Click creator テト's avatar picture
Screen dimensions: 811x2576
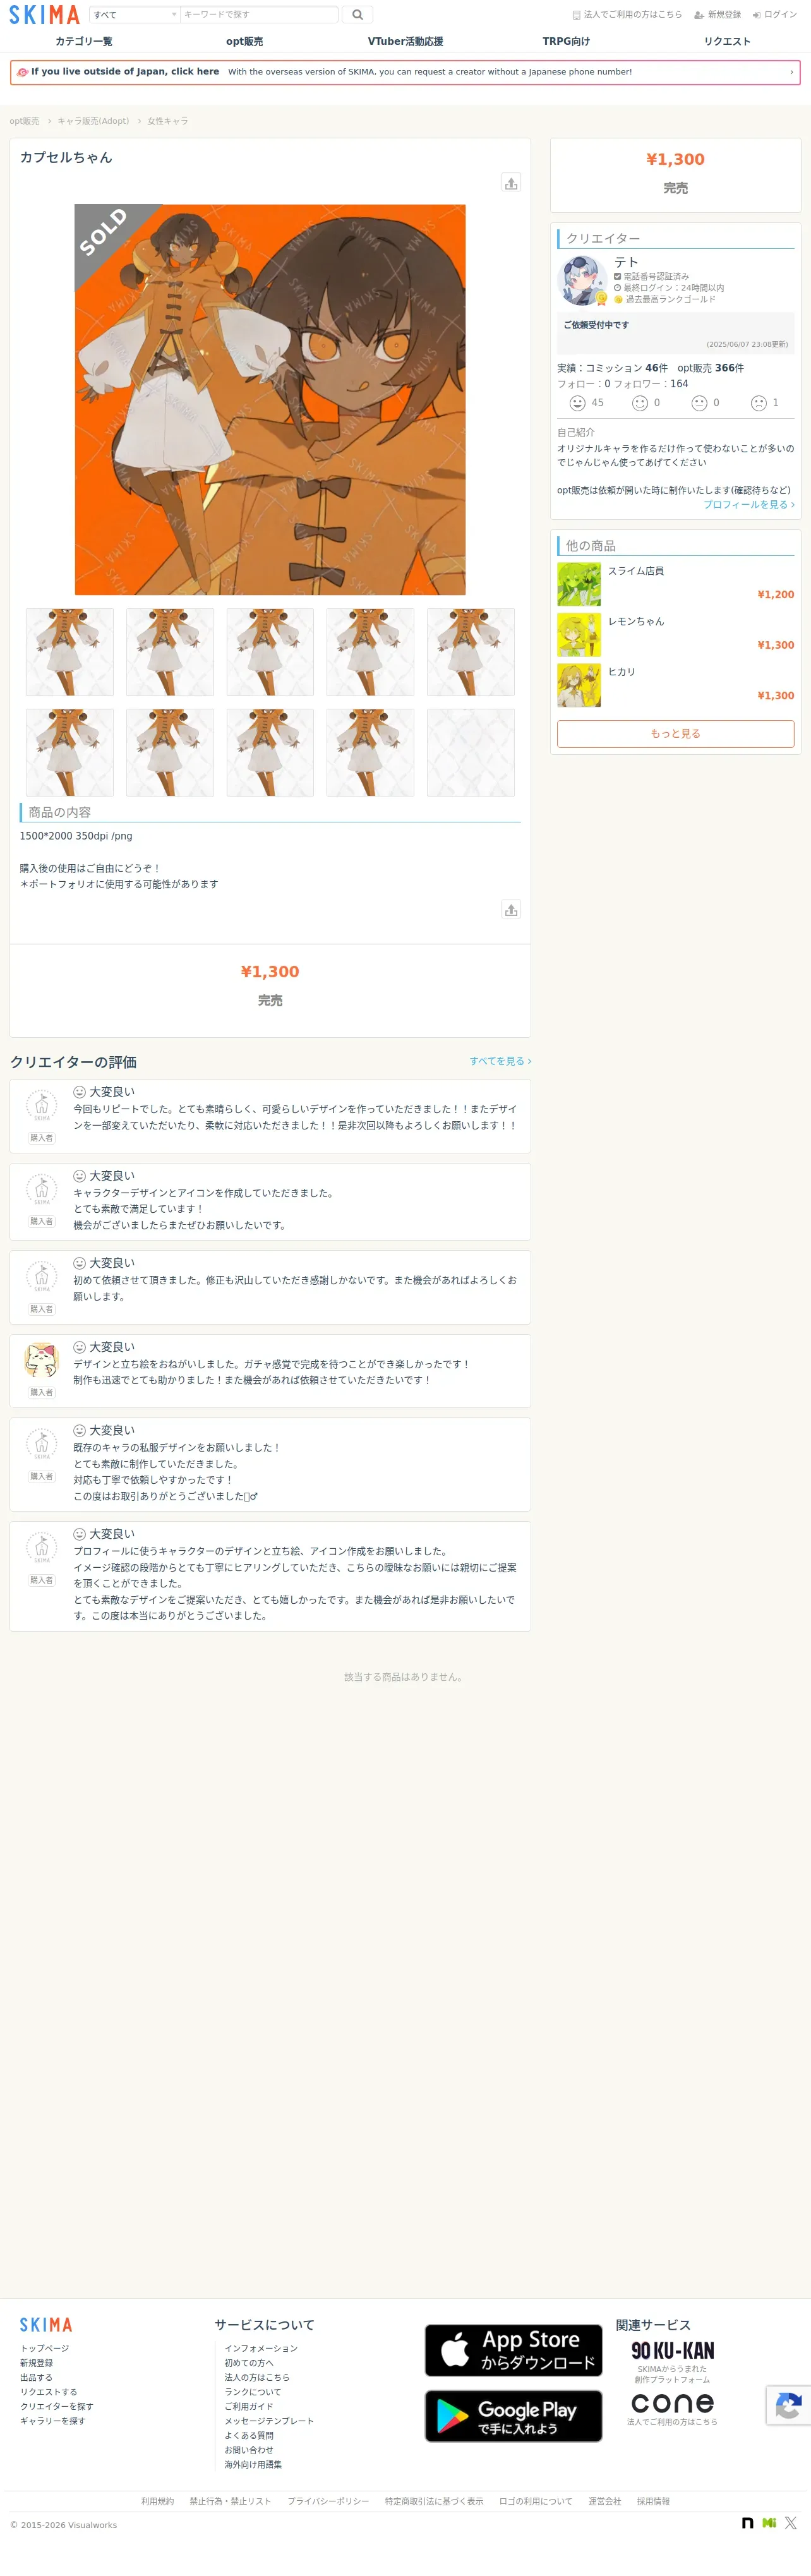point(582,281)
